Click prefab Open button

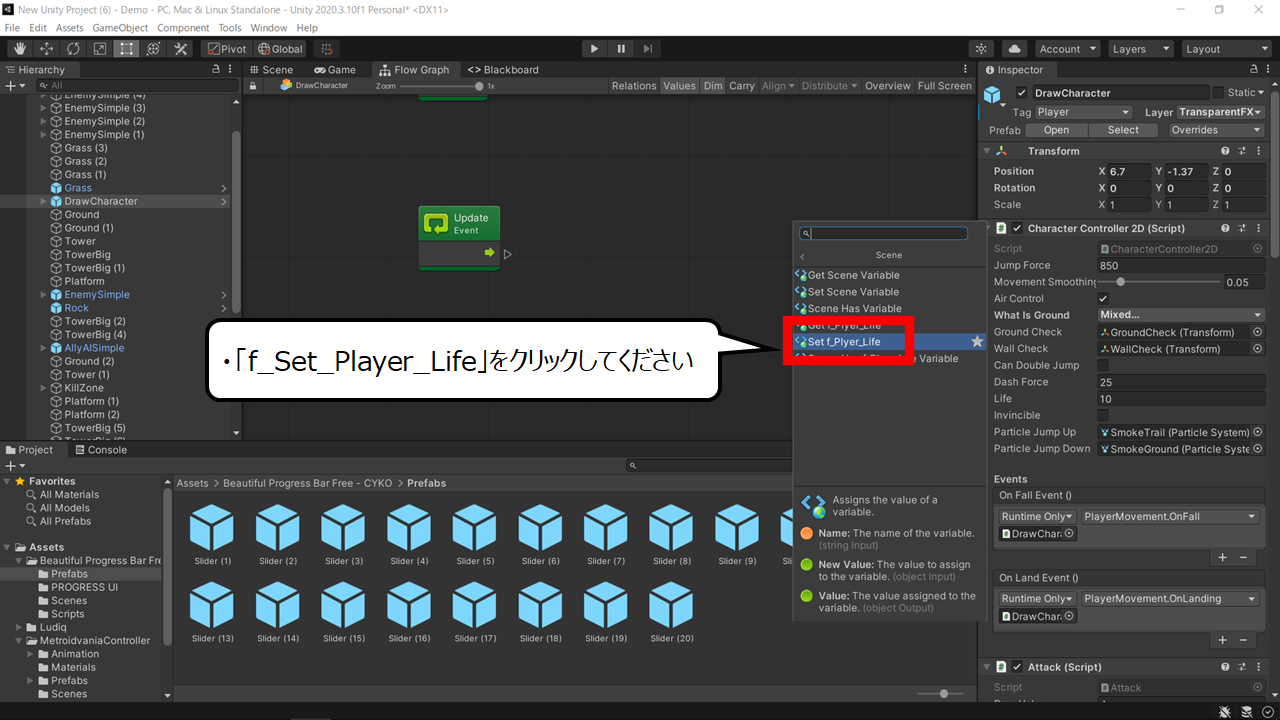[1056, 130]
